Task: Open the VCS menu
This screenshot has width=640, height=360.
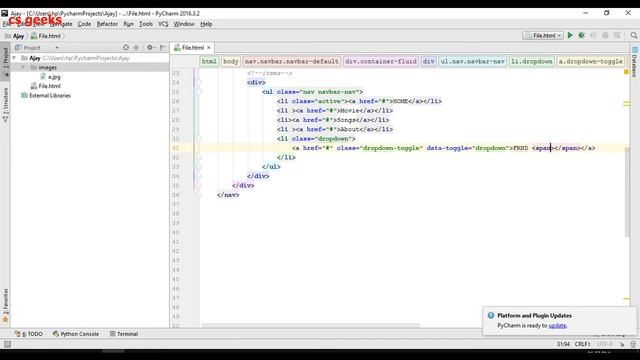Action: point(163,24)
